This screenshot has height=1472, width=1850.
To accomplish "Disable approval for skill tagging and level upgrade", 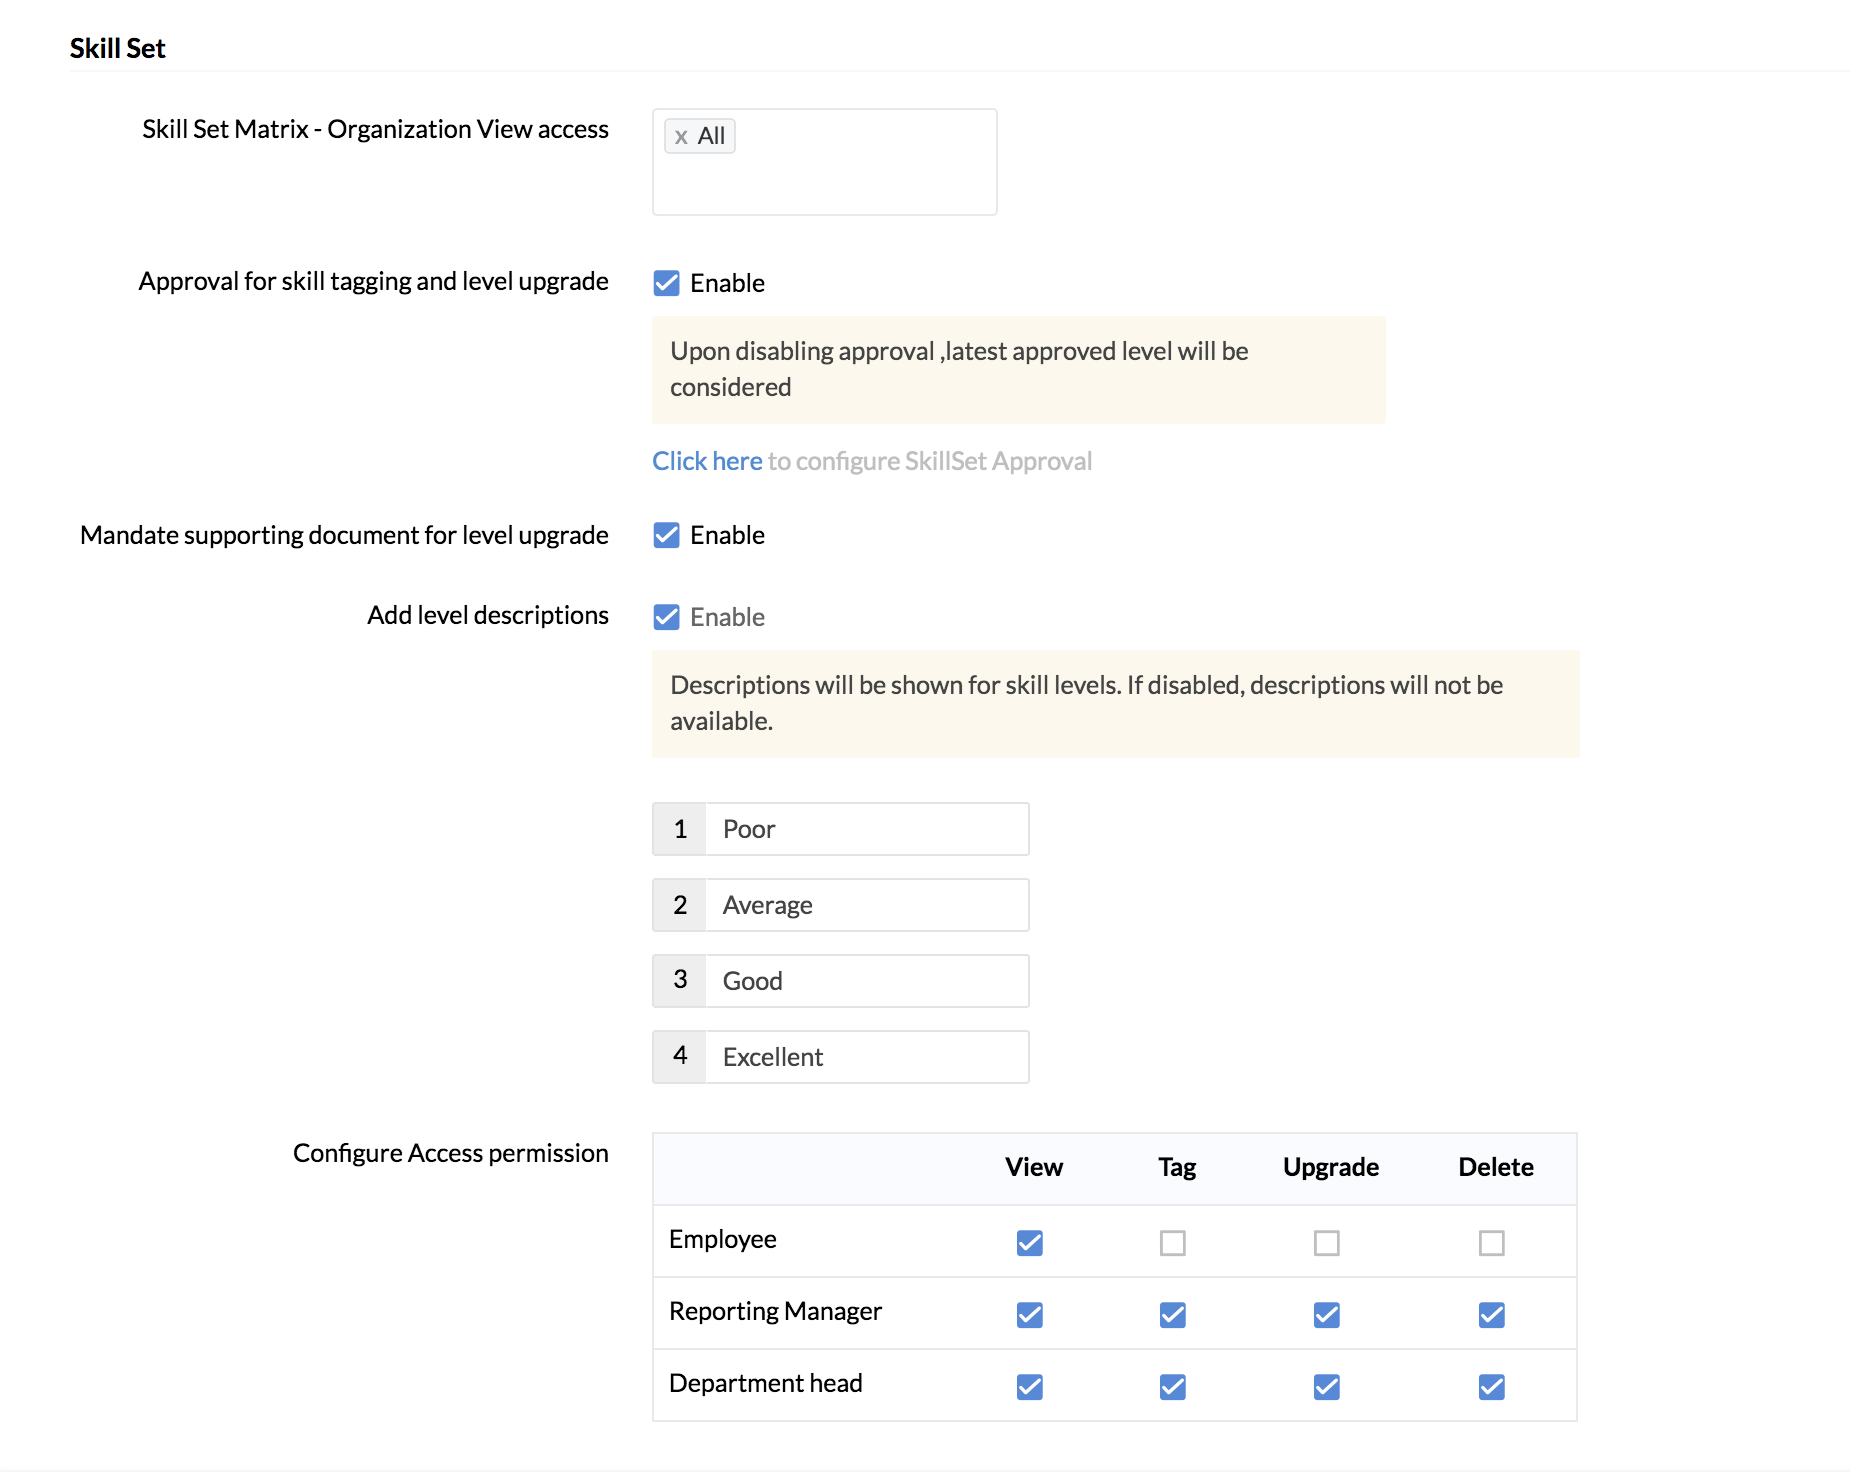I will tap(666, 283).
